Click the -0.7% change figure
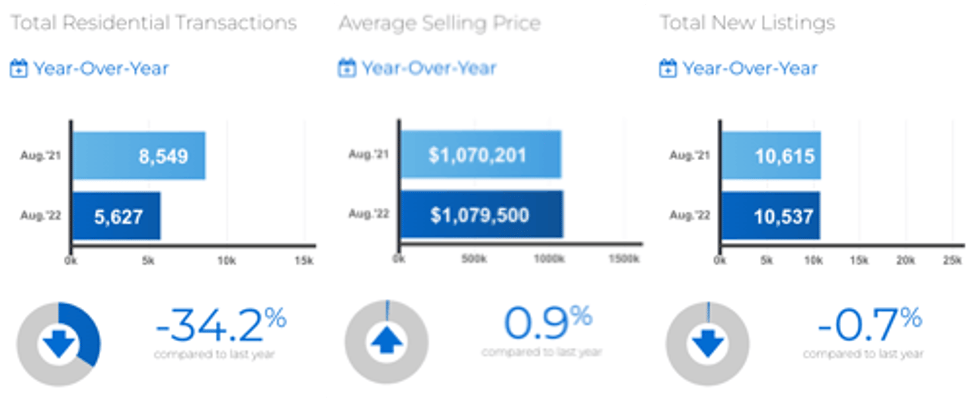 [869, 326]
